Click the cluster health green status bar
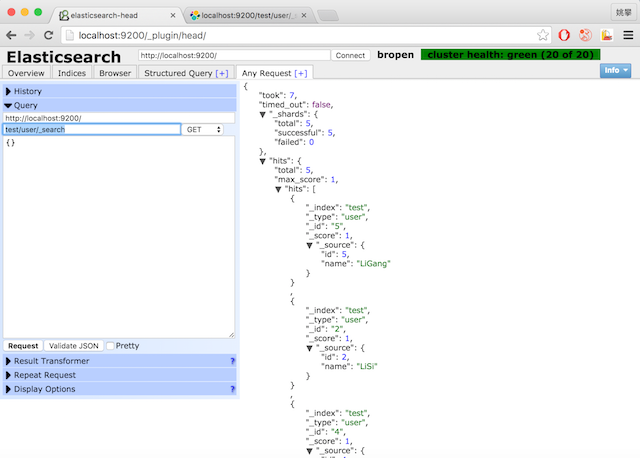The image size is (640, 458). [x=511, y=55]
